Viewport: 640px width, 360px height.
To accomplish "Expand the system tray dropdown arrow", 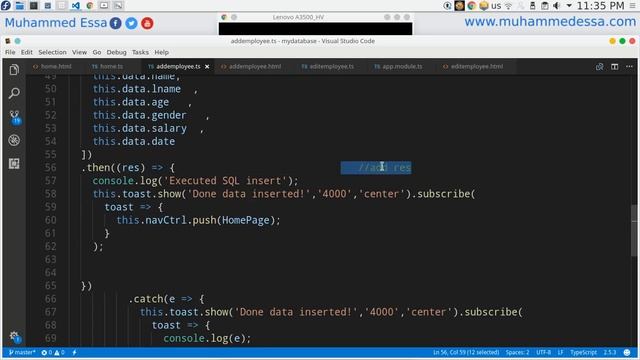I will tap(569, 6).
